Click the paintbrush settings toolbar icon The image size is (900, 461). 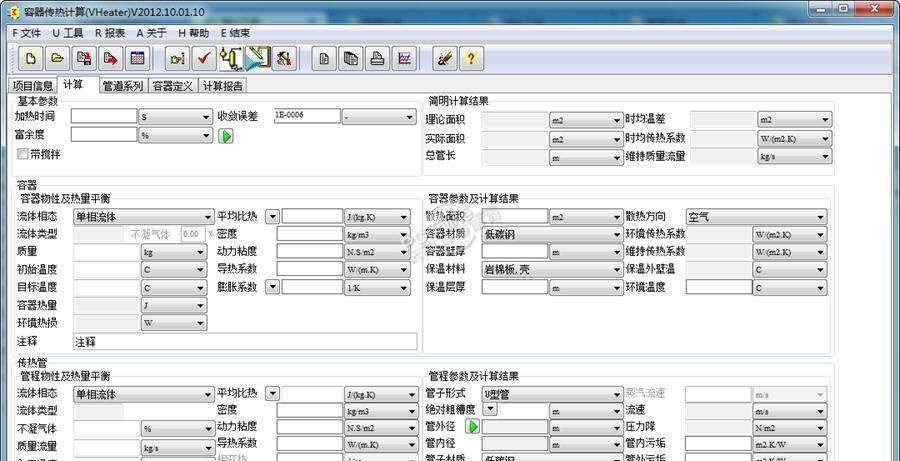[445, 59]
